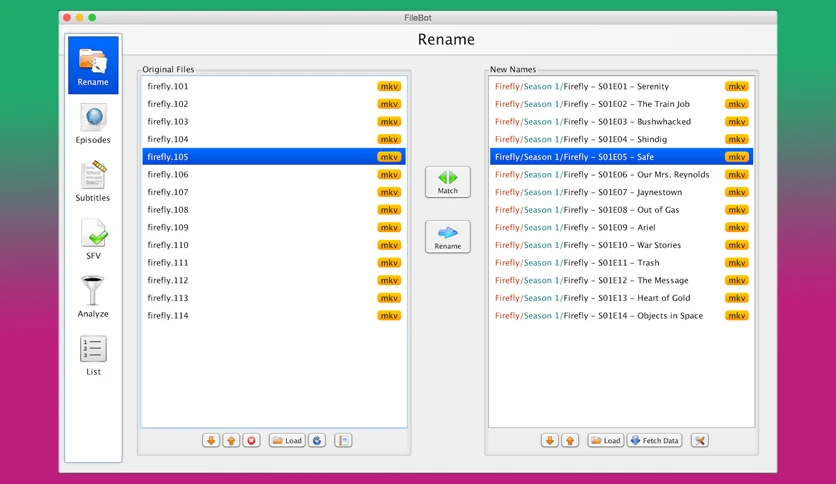Open the SFV checksum panel
This screenshot has height=484, width=836.
pos(93,239)
